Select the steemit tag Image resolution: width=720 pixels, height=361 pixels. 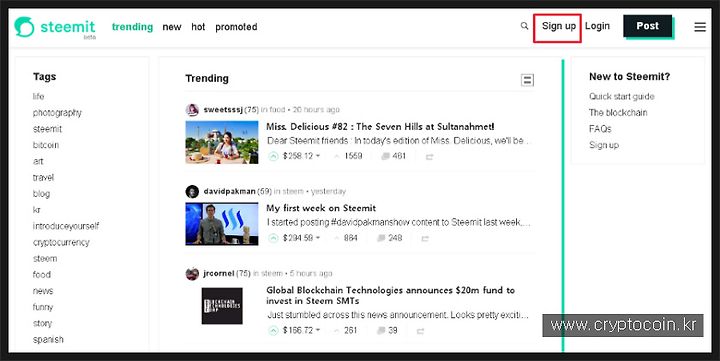[x=47, y=129]
